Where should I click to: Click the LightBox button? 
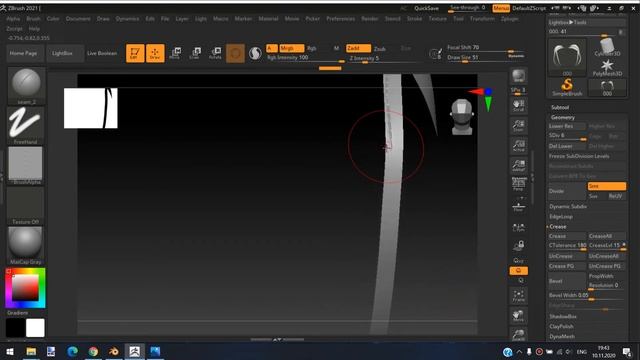pyautogui.click(x=62, y=53)
